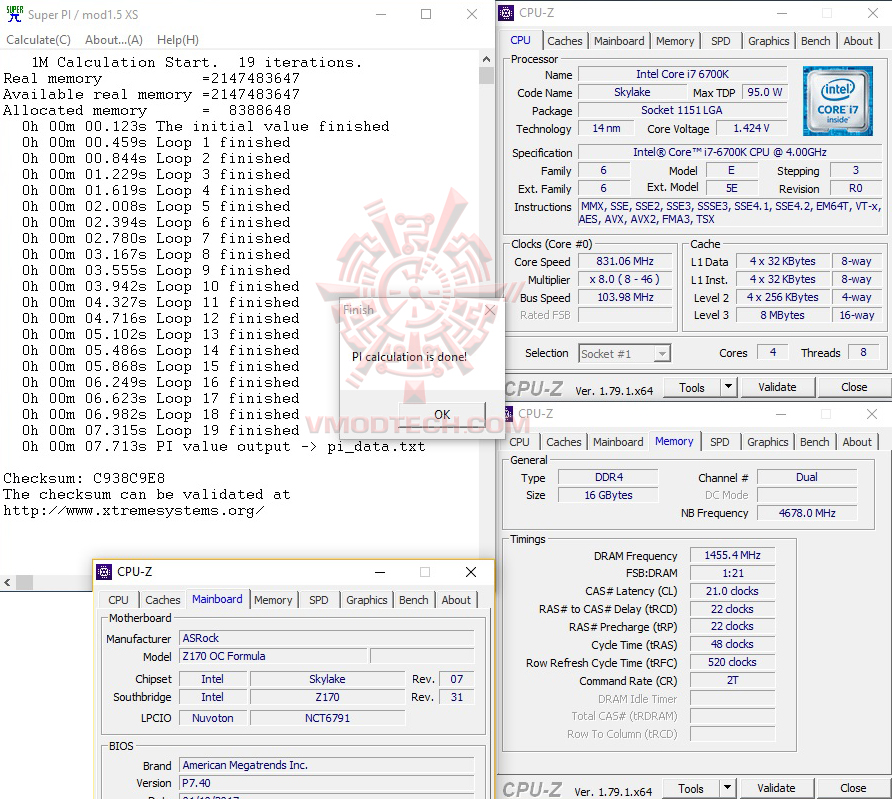The image size is (892, 799).
Task: Click the Super PI application icon in title bar
Action: coord(15,14)
